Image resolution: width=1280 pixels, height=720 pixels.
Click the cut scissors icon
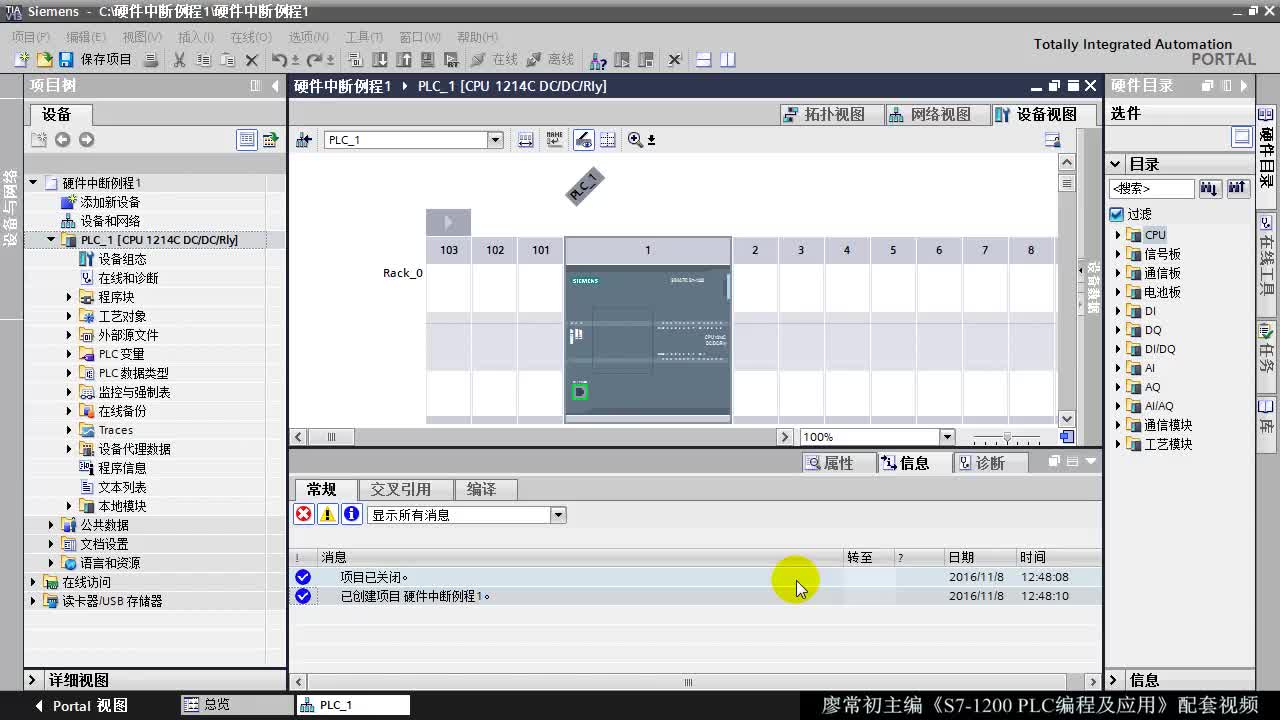(179, 60)
